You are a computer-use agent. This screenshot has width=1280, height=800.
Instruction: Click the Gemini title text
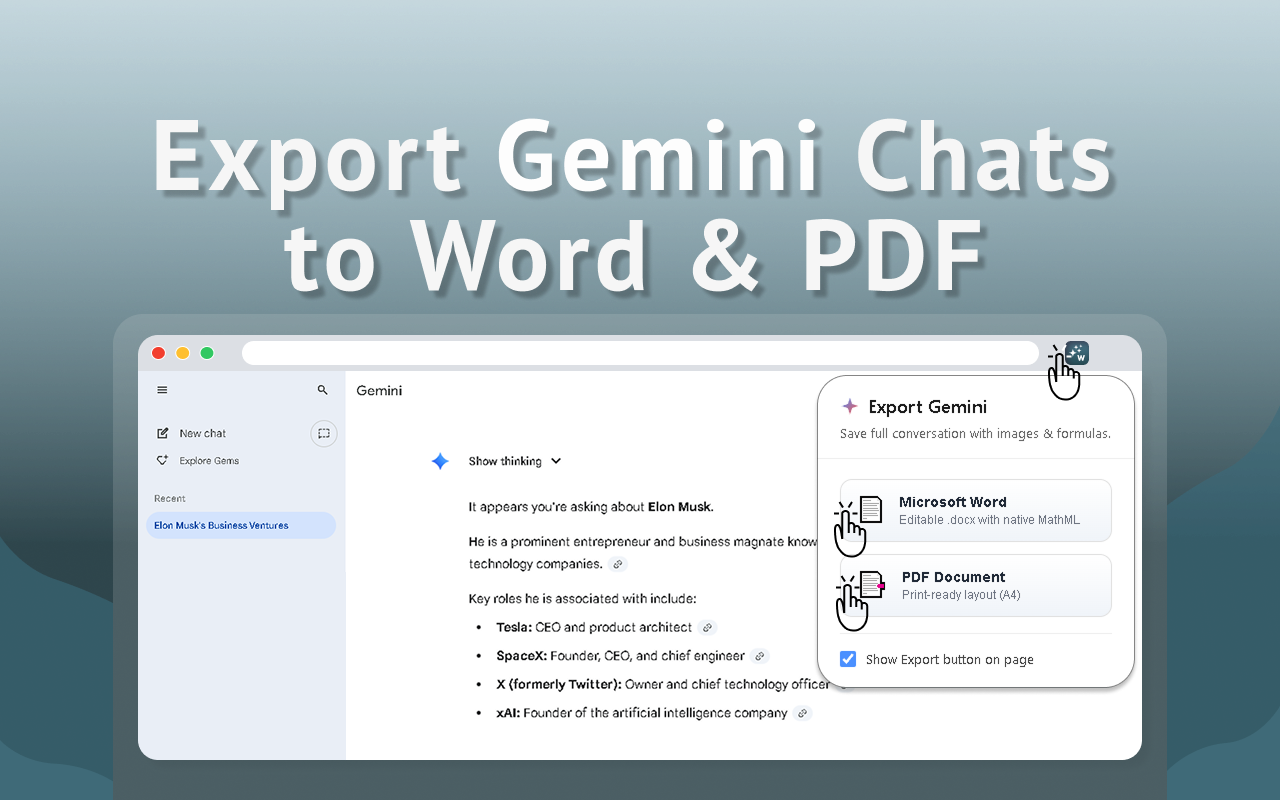point(379,390)
